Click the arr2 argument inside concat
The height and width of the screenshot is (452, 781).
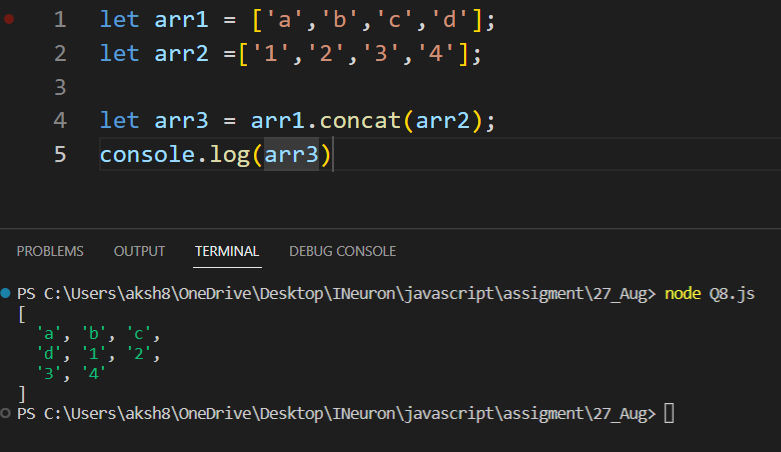442,121
